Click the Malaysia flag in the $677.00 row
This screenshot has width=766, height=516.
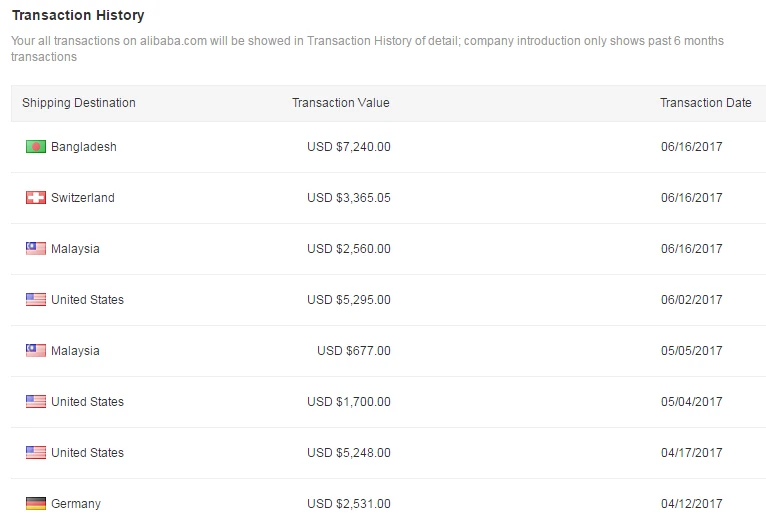36,351
